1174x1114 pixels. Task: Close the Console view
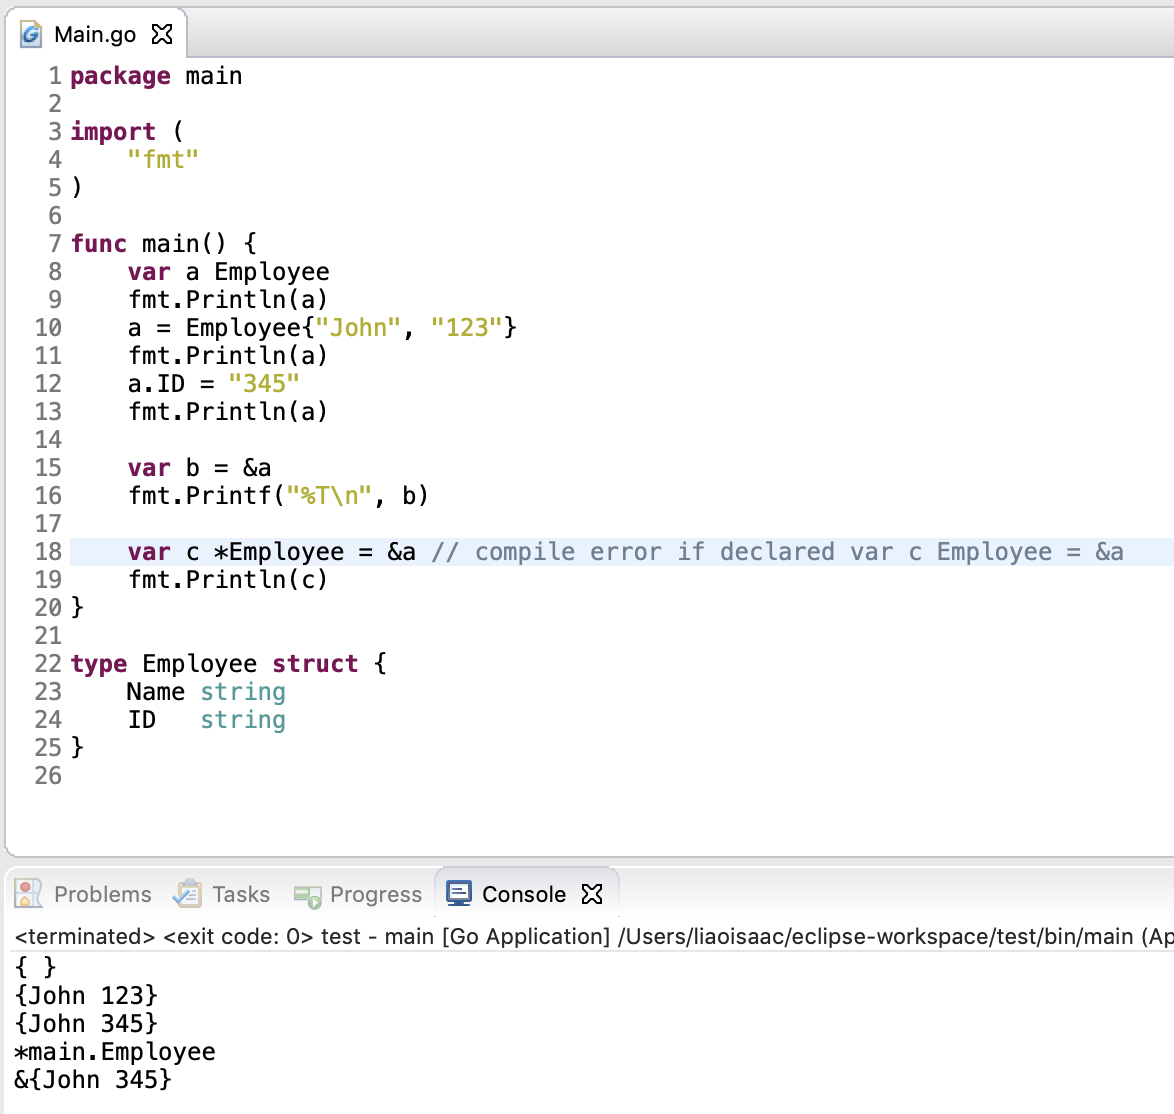(x=593, y=894)
